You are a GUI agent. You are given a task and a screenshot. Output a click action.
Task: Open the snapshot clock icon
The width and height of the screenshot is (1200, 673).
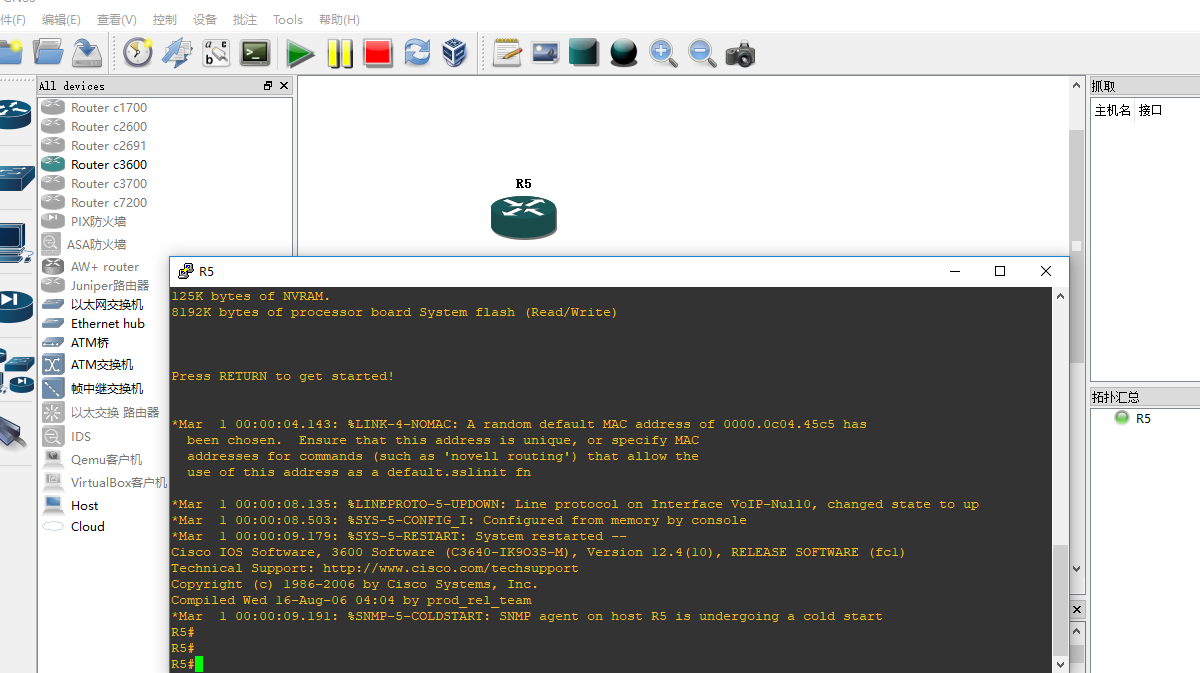pyautogui.click(x=137, y=52)
